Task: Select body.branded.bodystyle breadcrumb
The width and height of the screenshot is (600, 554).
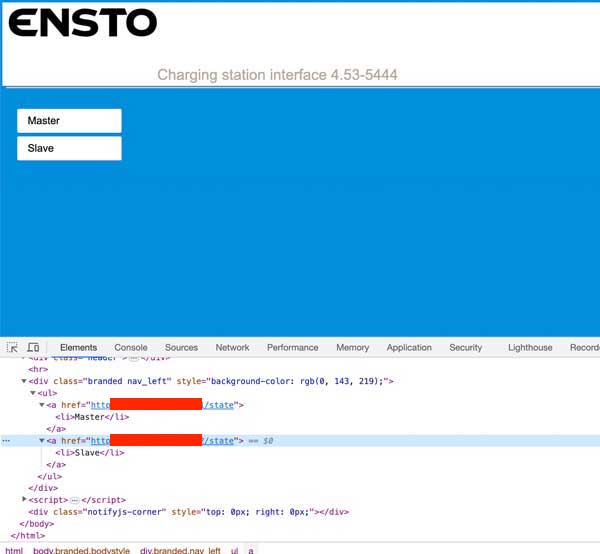Action: click(x=82, y=551)
